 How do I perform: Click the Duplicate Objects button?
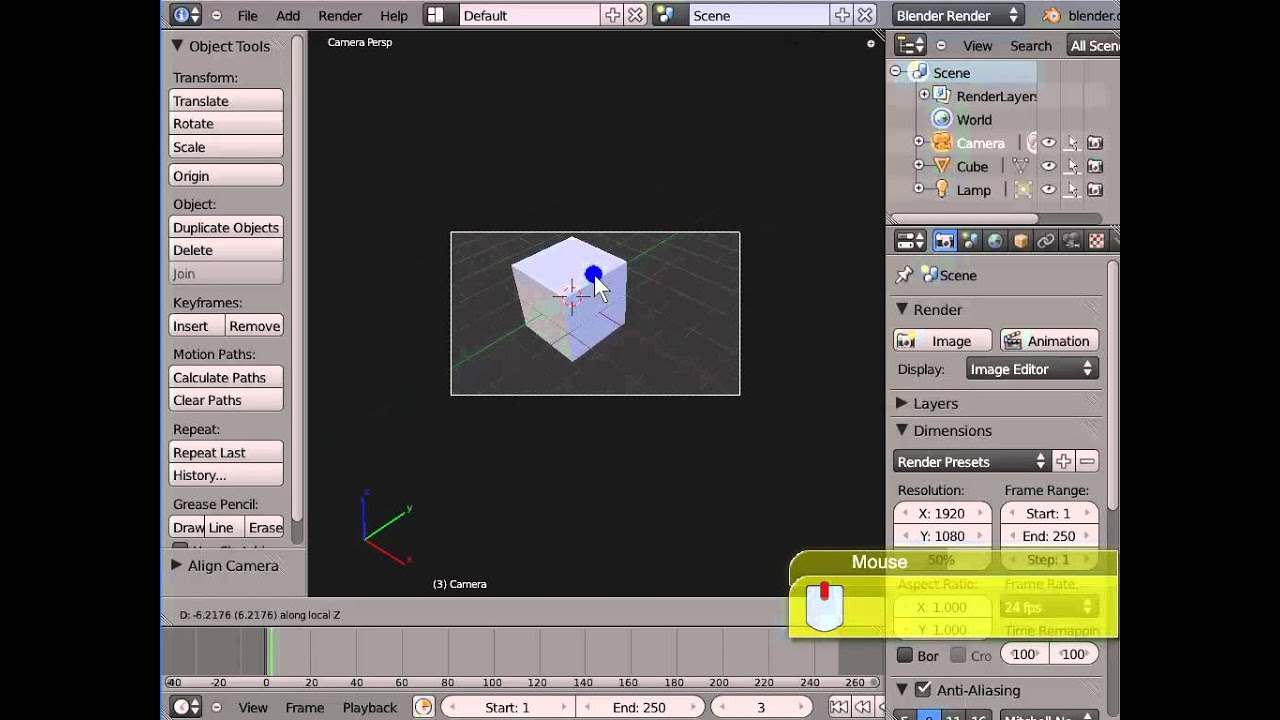[x=226, y=227]
